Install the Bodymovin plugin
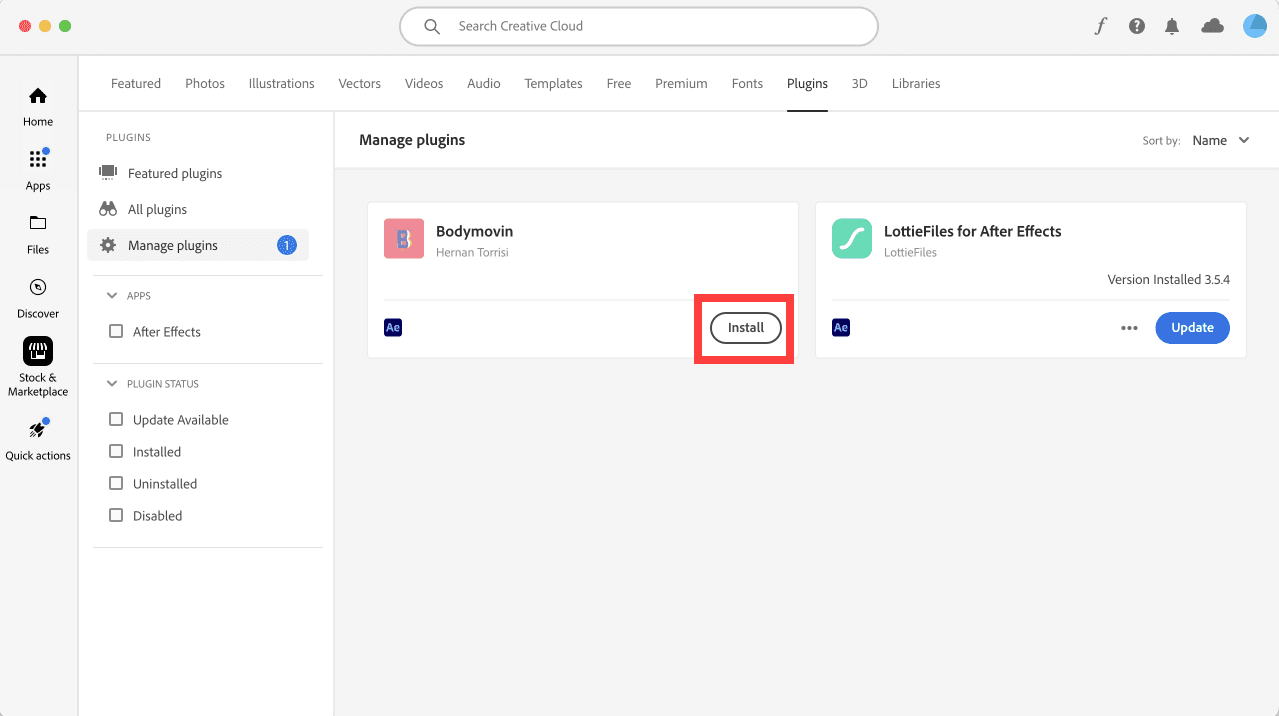 click(x=746, y=328)
